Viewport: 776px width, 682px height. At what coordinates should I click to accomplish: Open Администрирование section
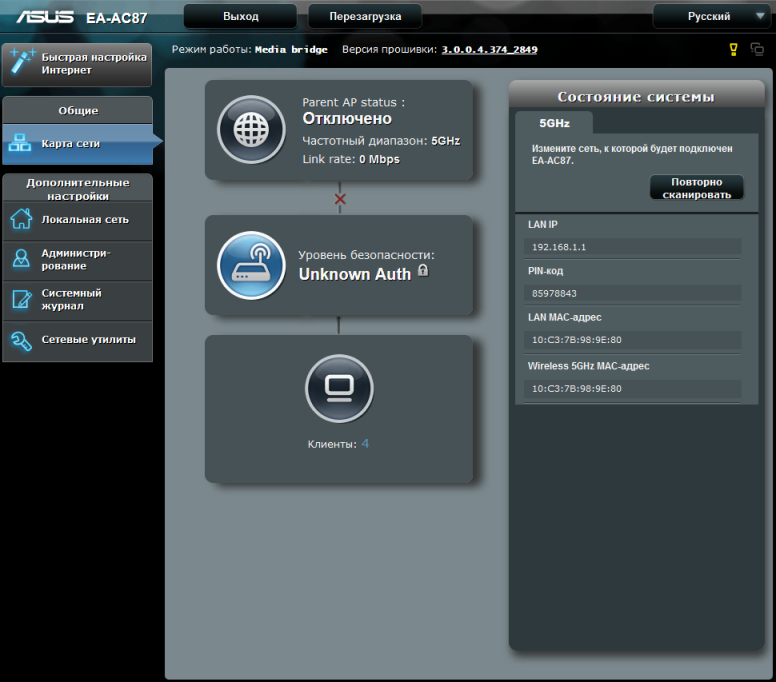[78, 260]
